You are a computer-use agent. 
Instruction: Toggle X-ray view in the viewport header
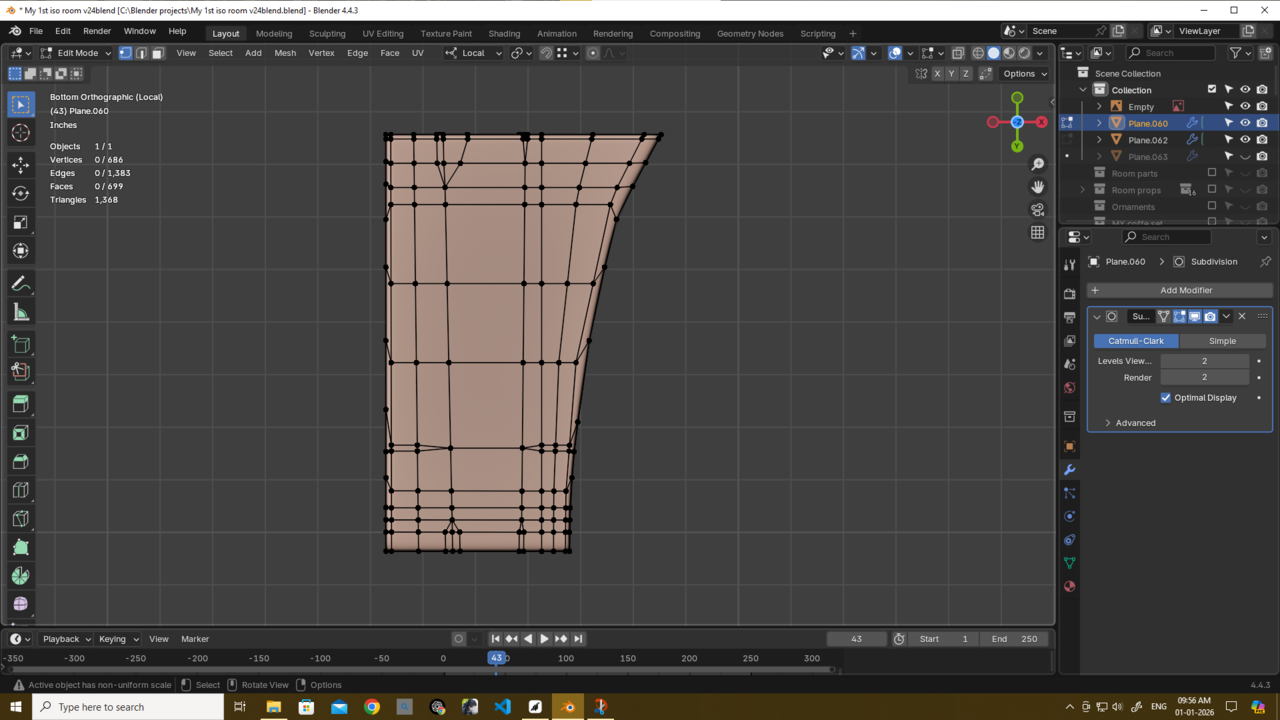click(958, 53)
